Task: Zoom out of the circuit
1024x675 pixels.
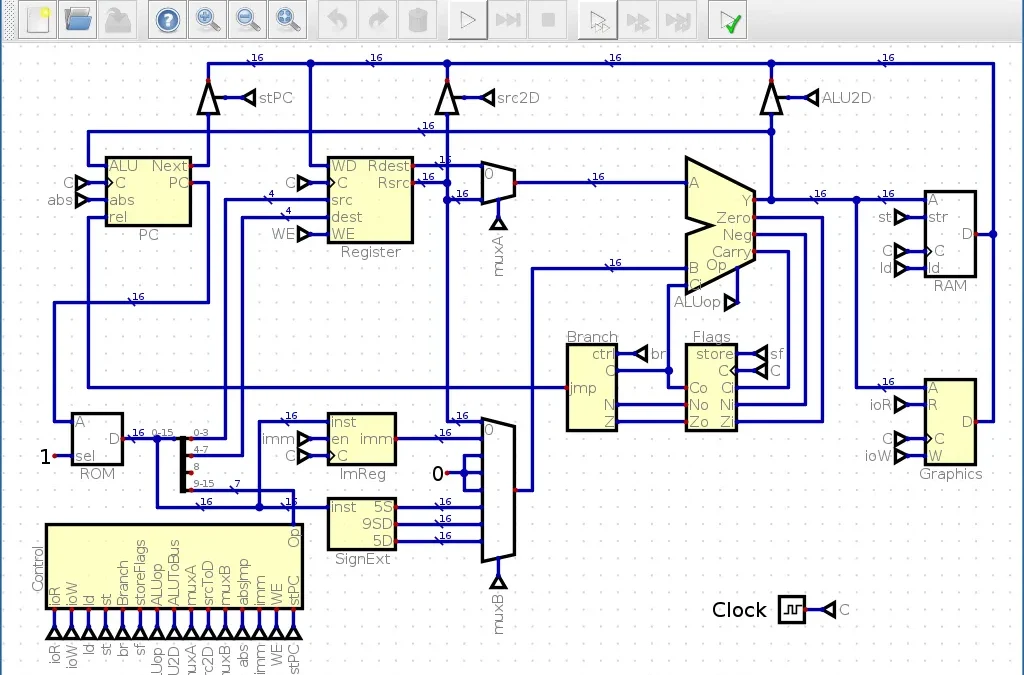Action: (246, 19)
